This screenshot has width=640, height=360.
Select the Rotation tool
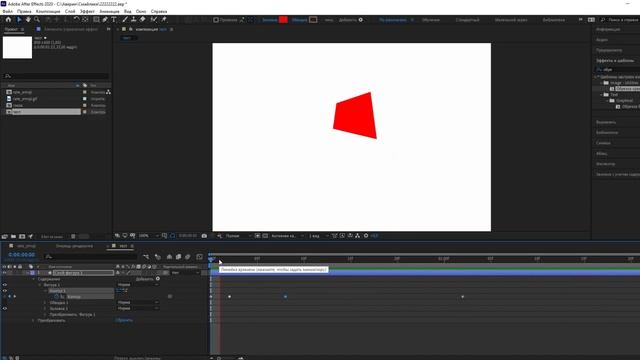[x=76, y=20]
